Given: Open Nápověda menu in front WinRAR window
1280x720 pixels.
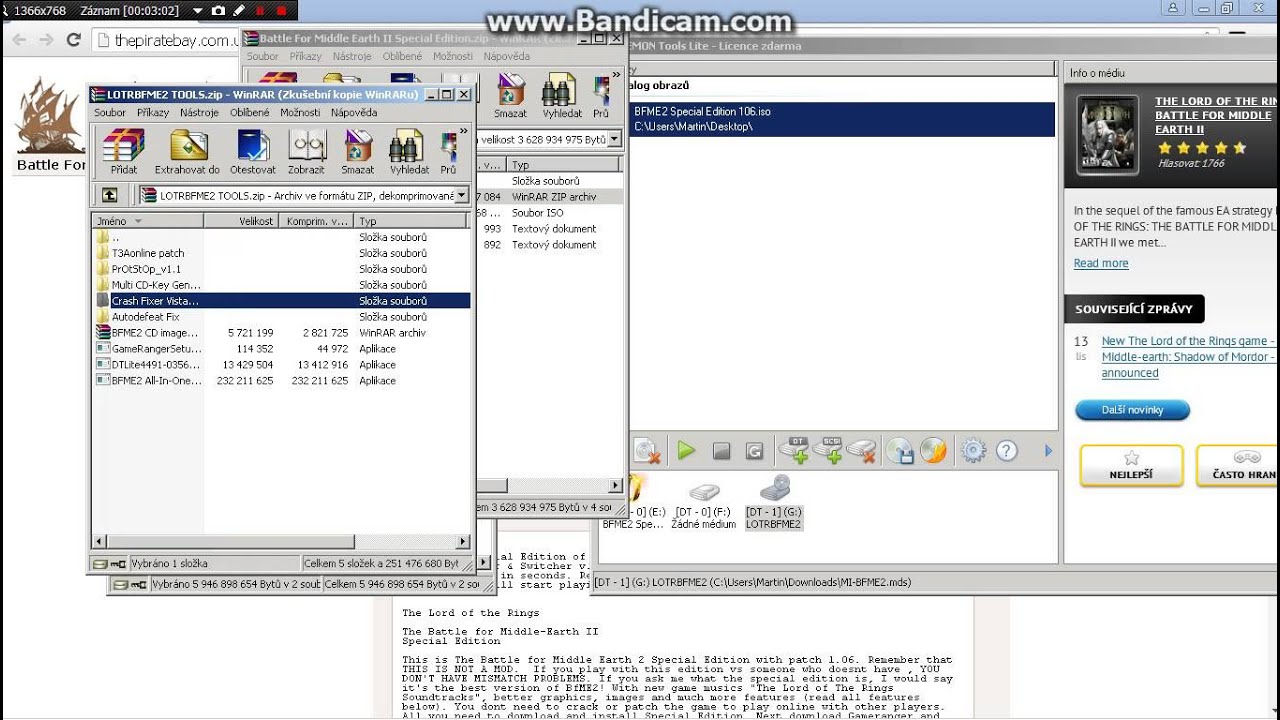Looking at the screenshot, I should (x=354, y=113).
